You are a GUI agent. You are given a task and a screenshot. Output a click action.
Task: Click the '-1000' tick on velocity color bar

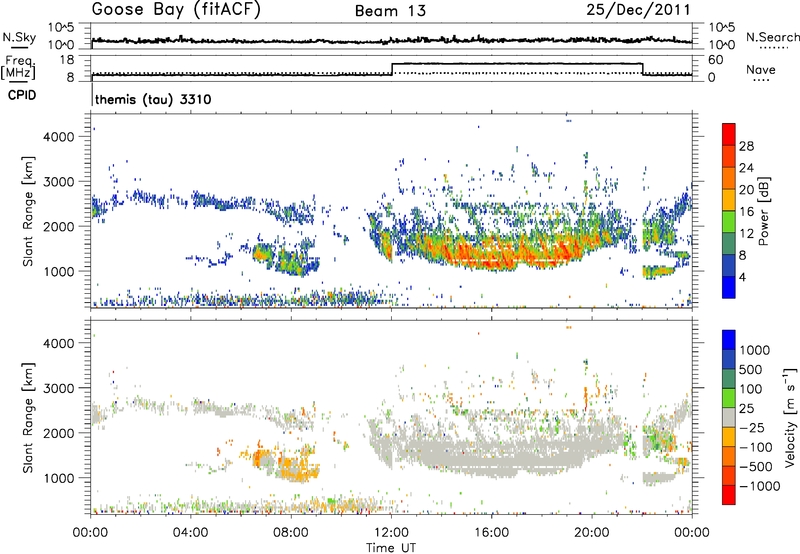759,486
